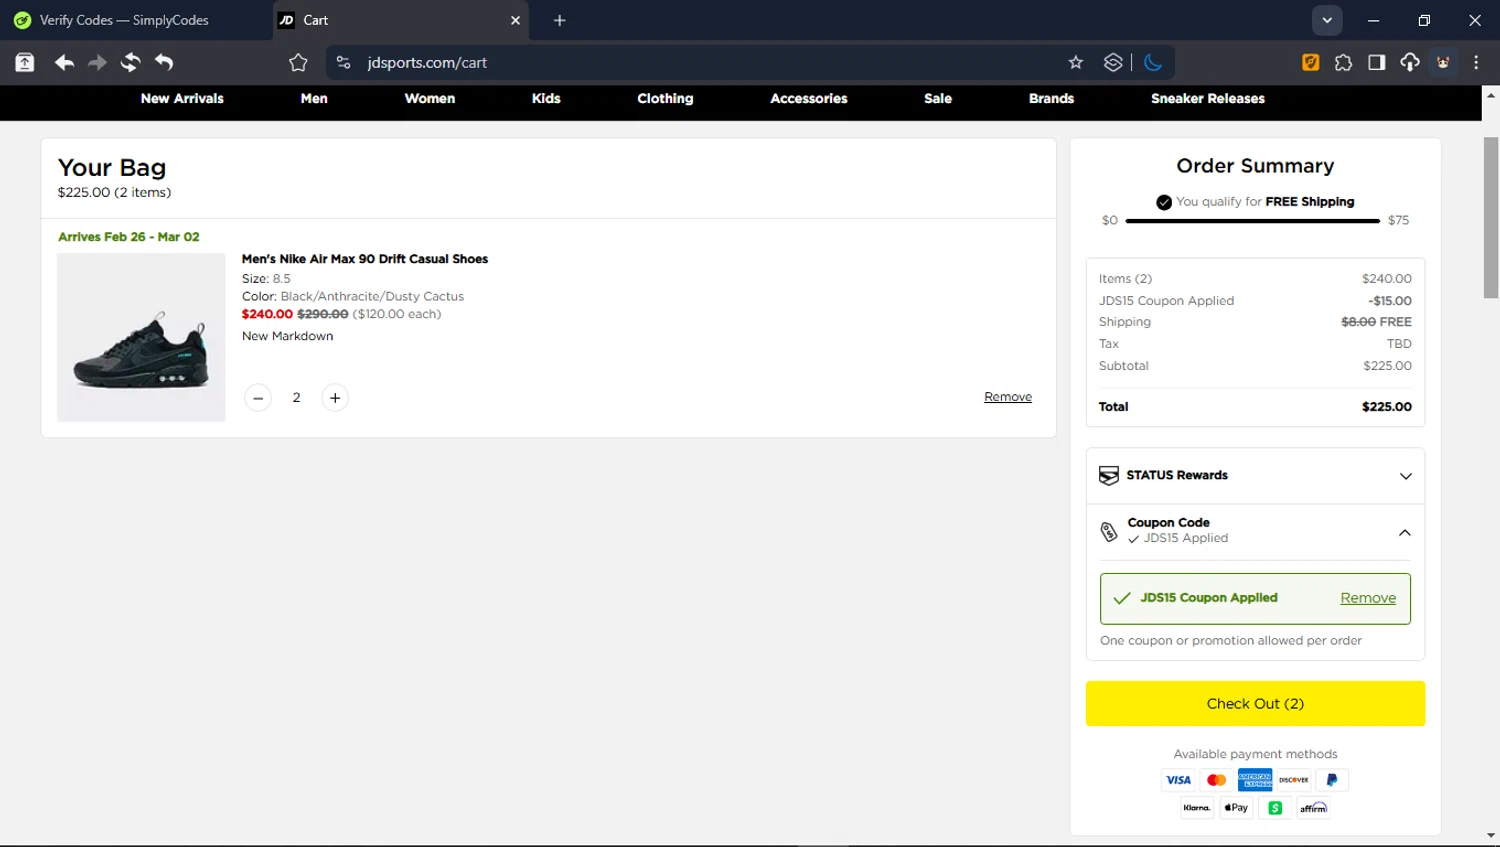Click the address bar URL jdsports.com/cart
This screenshot has height=847, width=1500.
(x=427, y=63)
